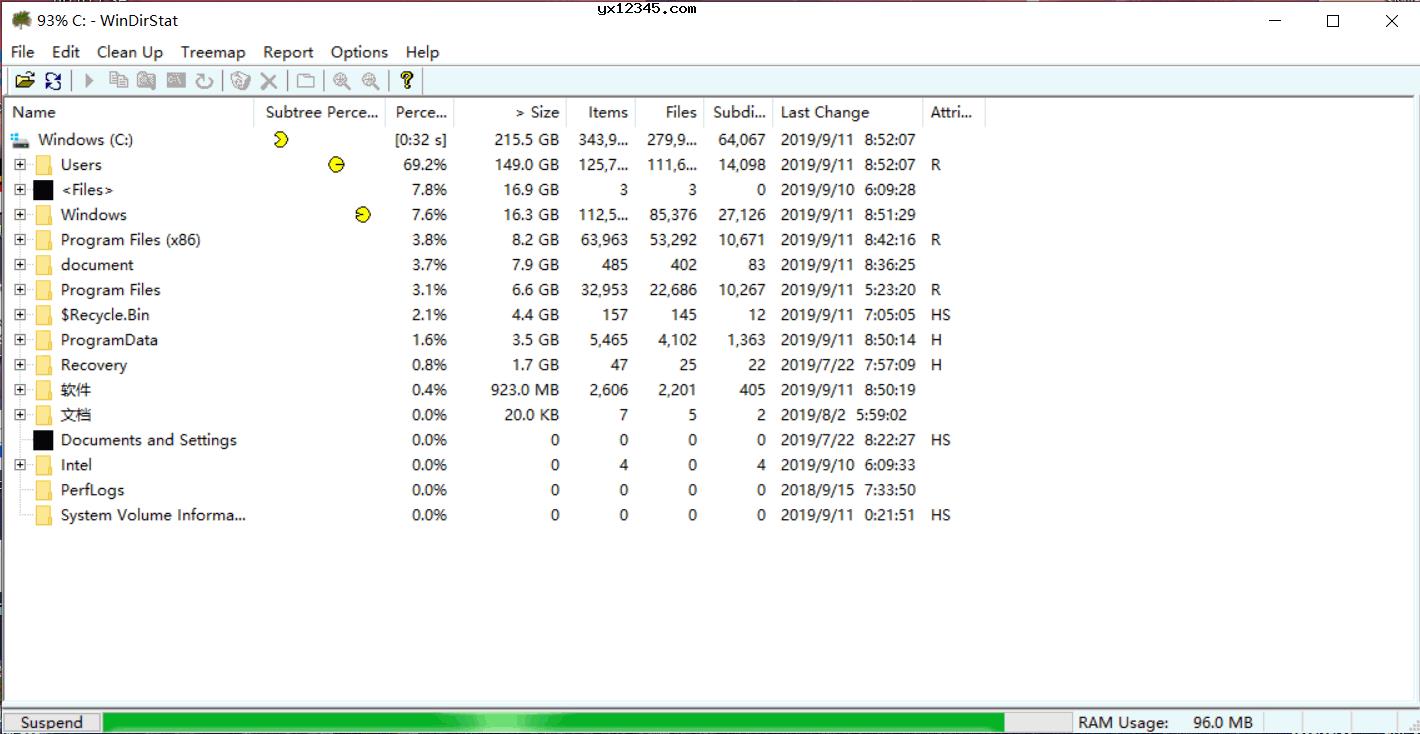Viewport: 1420px width, 734px height.
Task: Sort by the Last Change column header
Action: tap(848, 112)
